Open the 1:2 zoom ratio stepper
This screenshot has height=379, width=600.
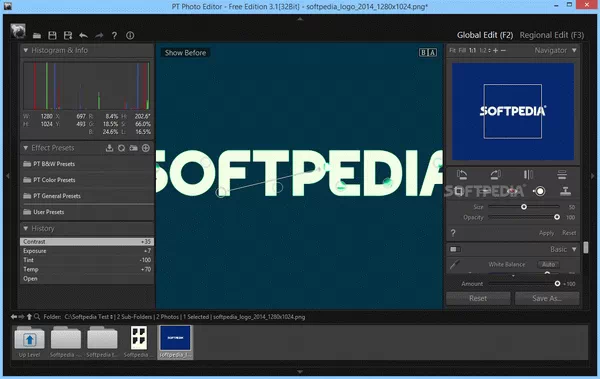click(489, 51)
